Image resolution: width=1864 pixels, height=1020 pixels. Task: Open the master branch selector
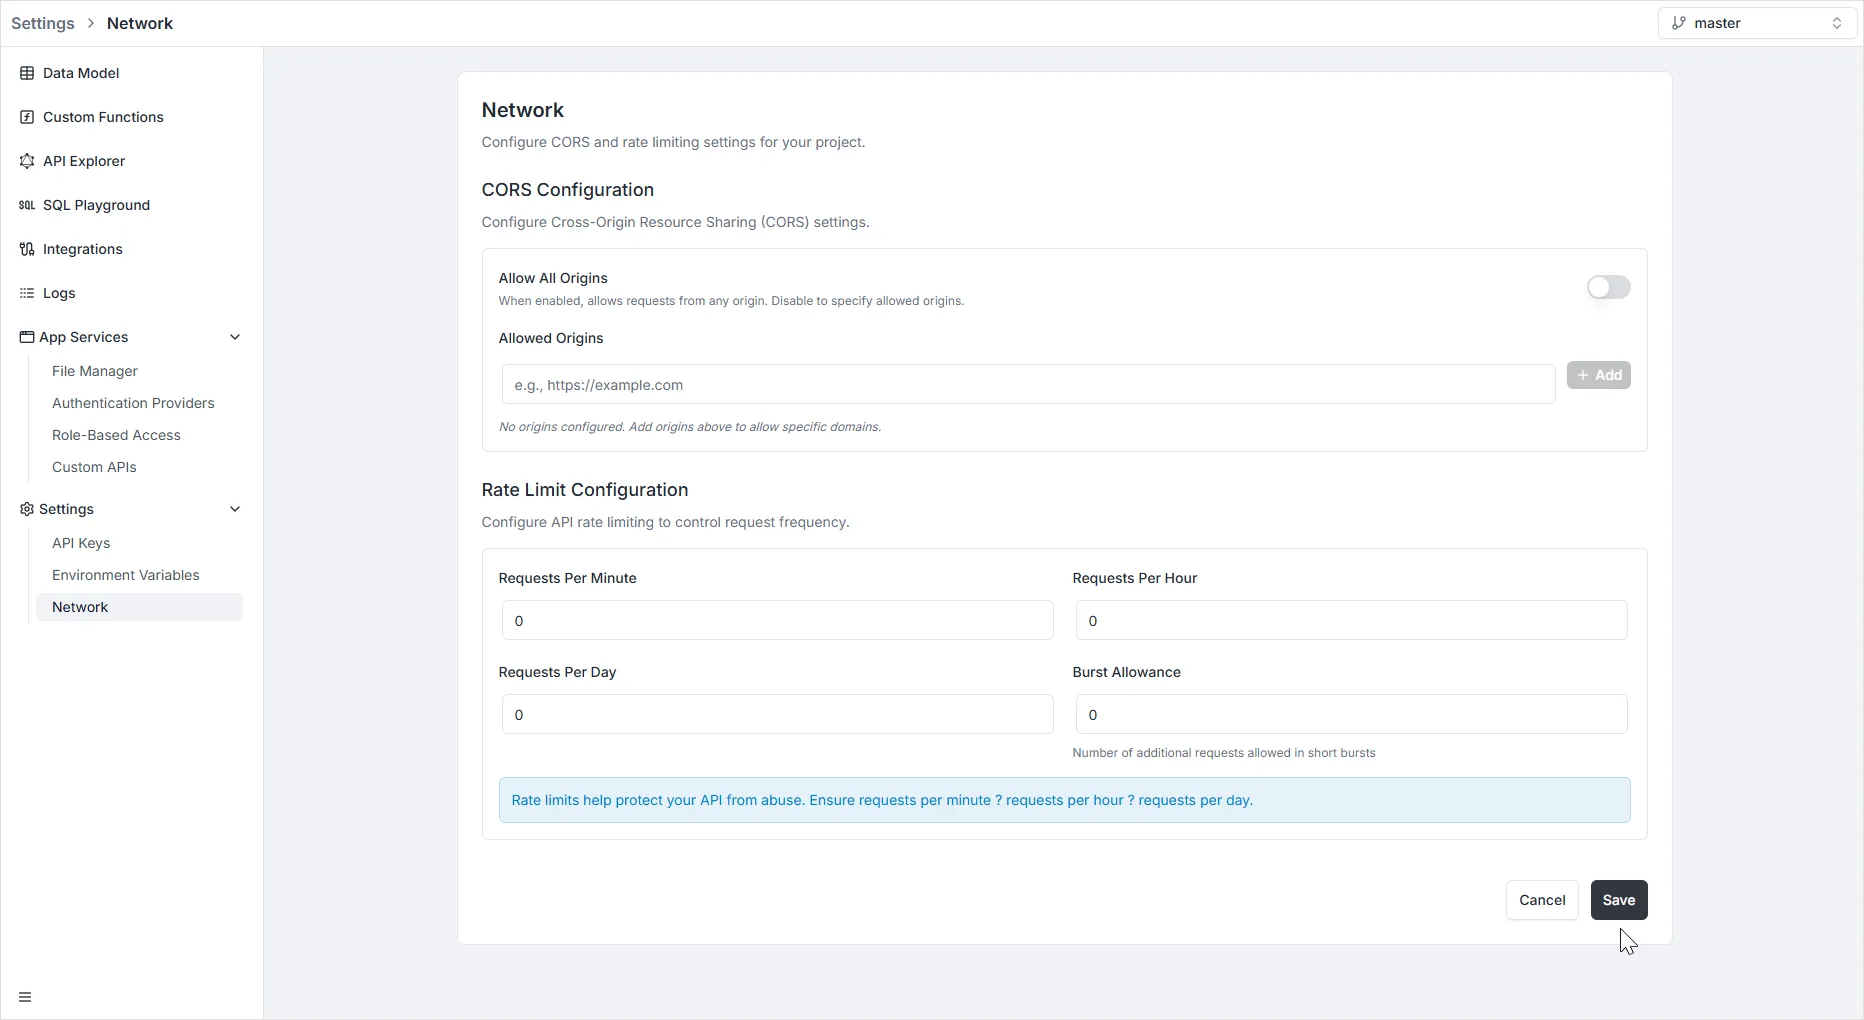[1756, 22]
